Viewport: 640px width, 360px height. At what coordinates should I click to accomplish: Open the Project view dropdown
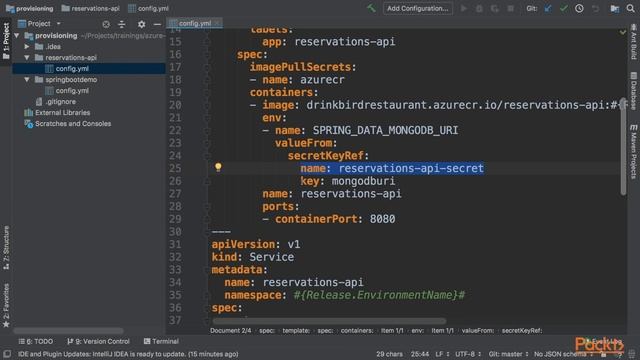40,24
